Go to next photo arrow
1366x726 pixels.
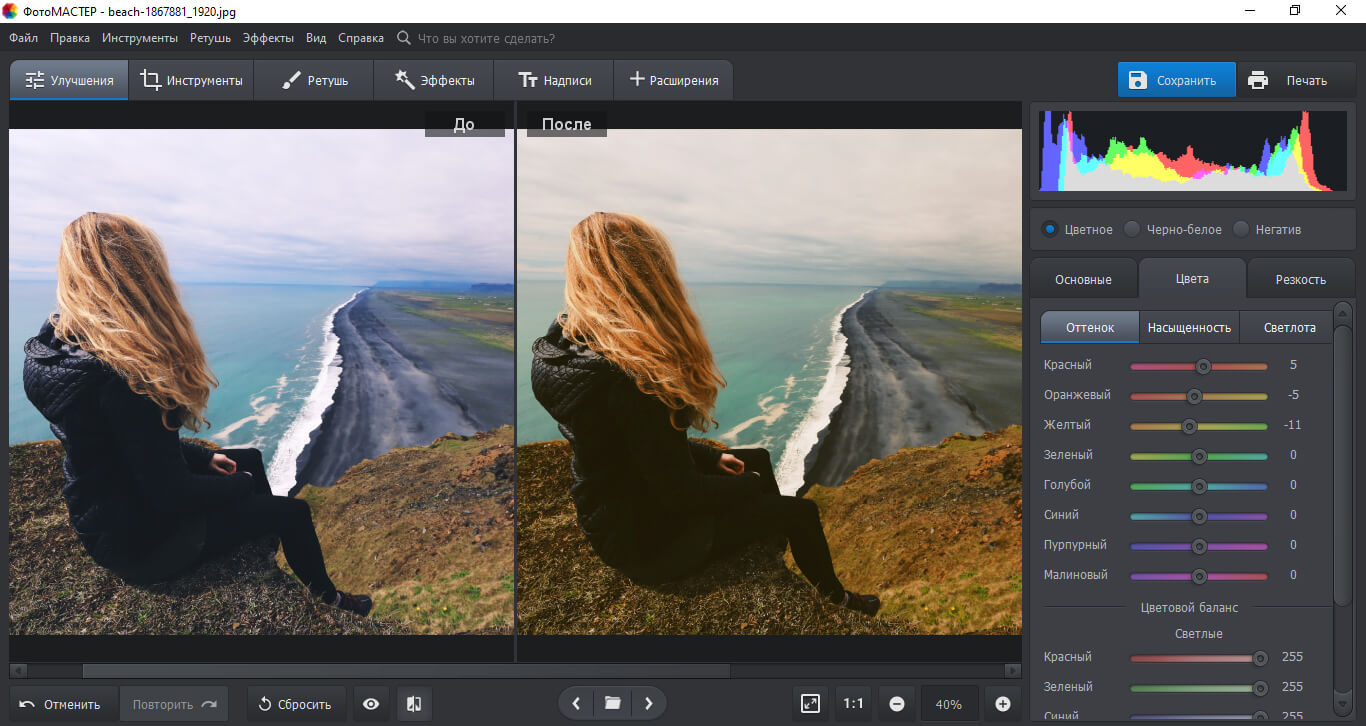tap(649, 704)
